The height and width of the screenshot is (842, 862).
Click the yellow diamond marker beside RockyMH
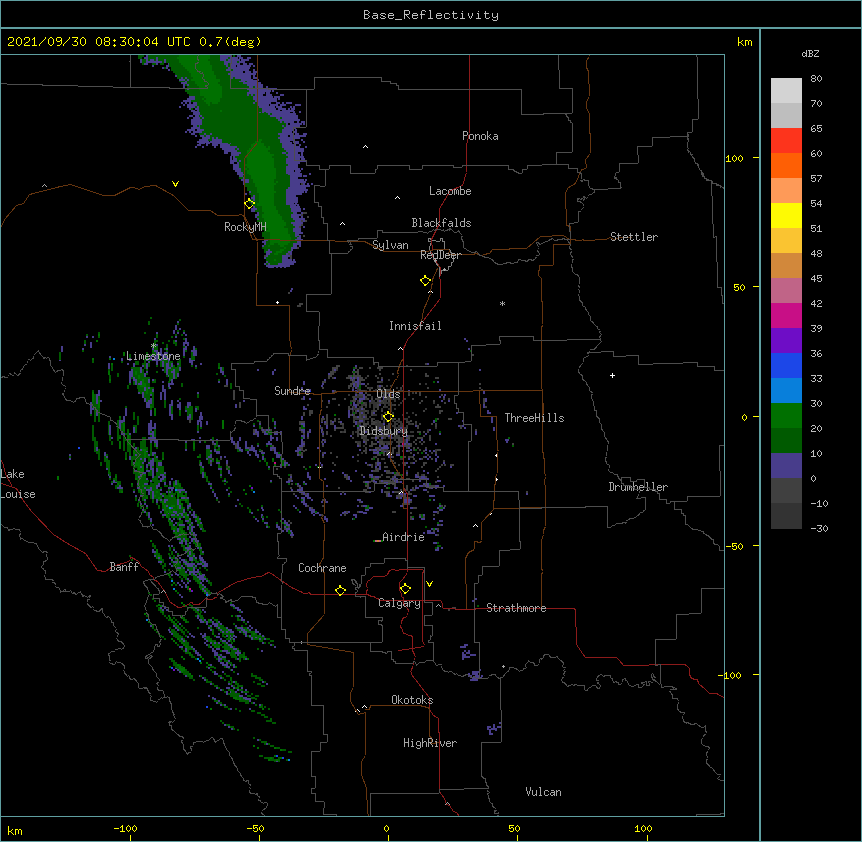click(250, 204)
